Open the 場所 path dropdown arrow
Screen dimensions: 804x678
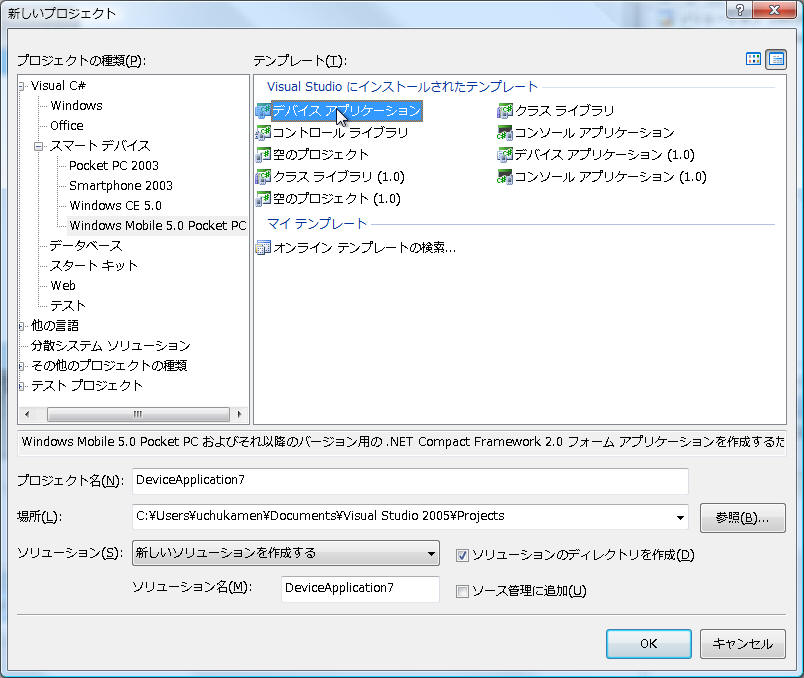click(x=680, y=517)
